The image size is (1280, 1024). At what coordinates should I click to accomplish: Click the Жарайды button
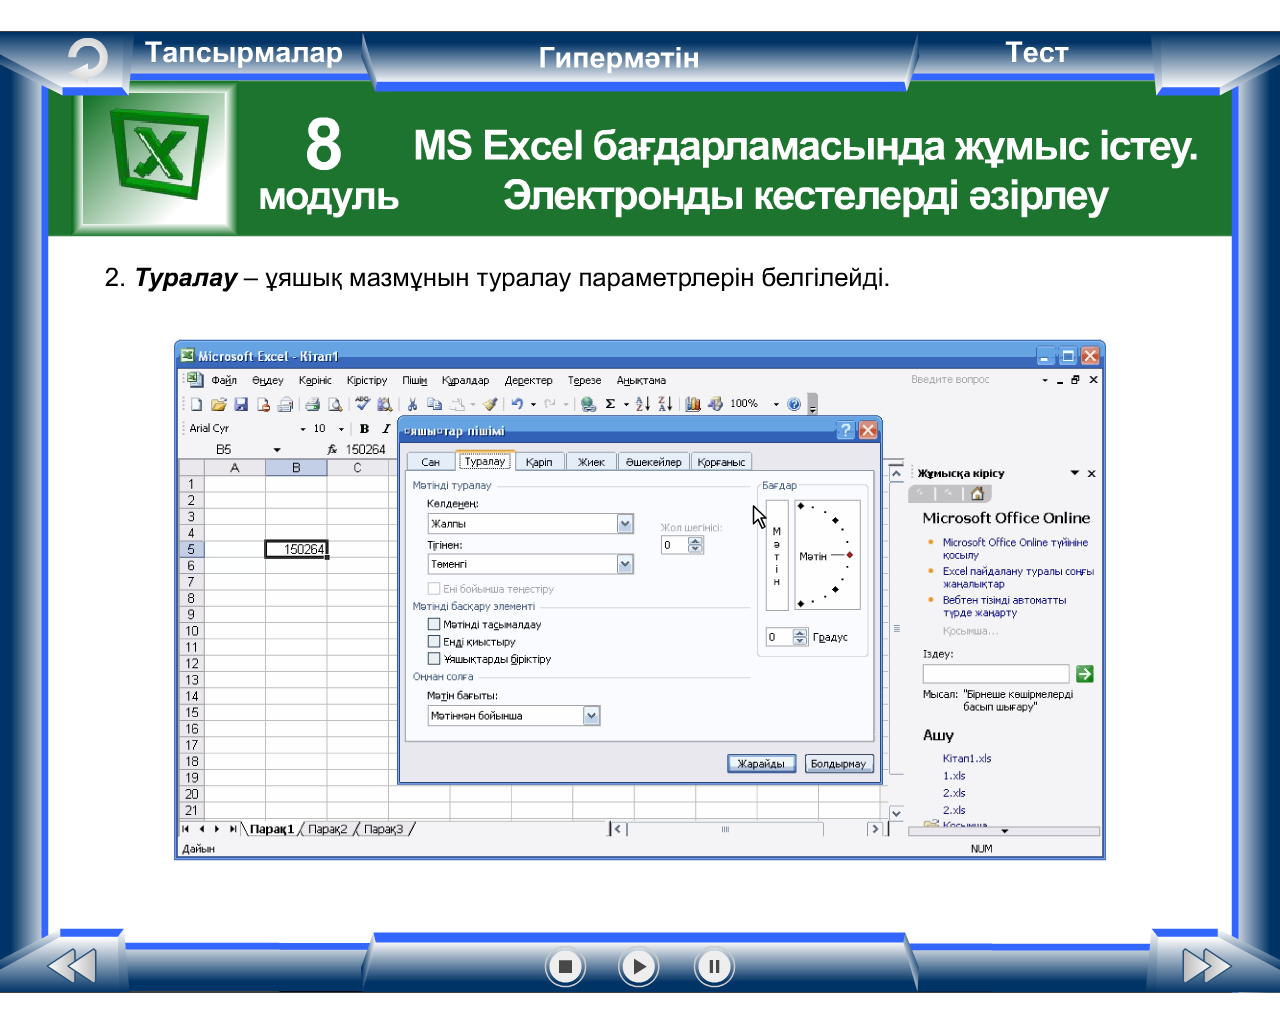click(762, 764)
